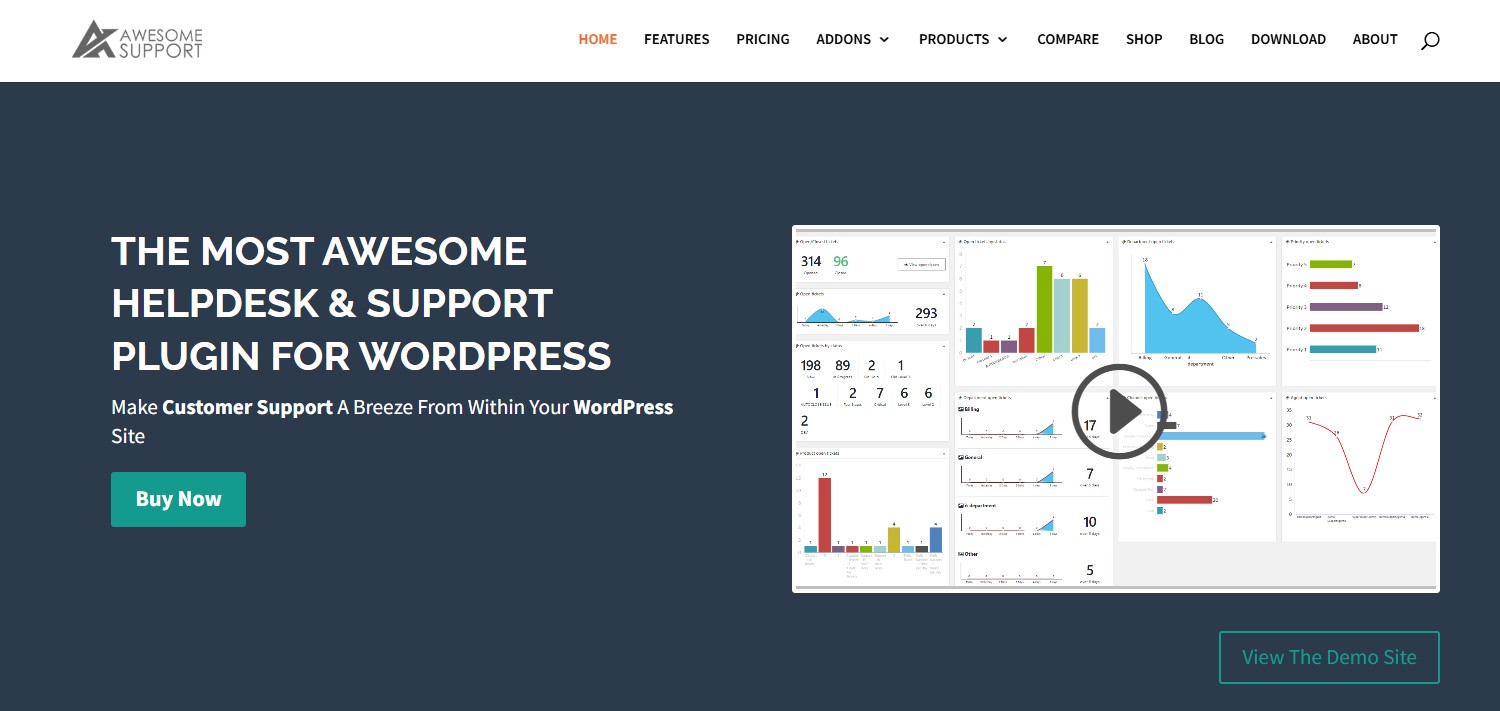Viewport: 1500px width, 711px height.
Task: Click the blue area chart widget
Action: [1197, 311]
